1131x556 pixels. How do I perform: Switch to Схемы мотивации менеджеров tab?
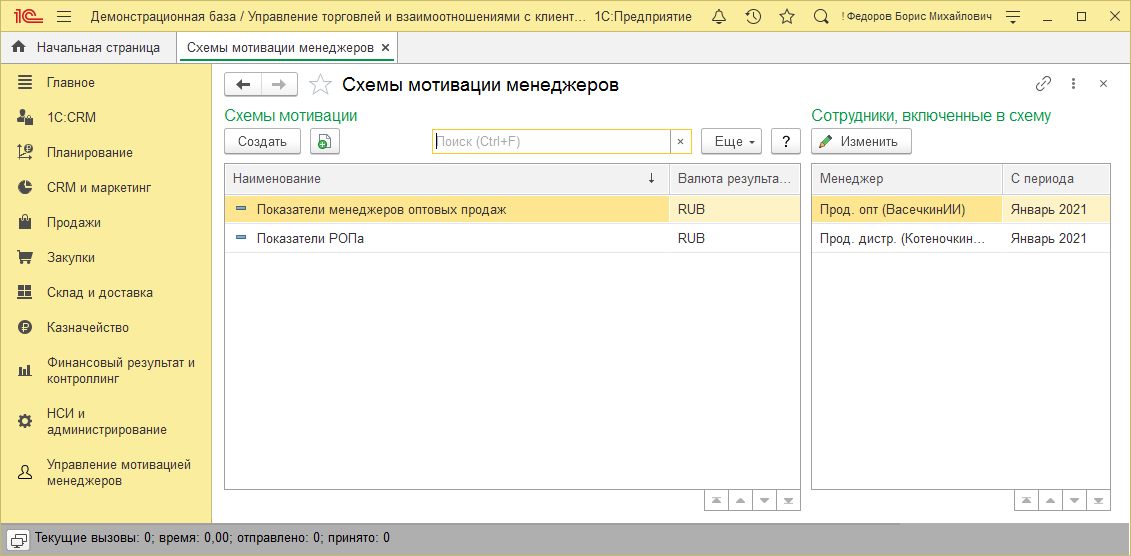click(280, 48)
